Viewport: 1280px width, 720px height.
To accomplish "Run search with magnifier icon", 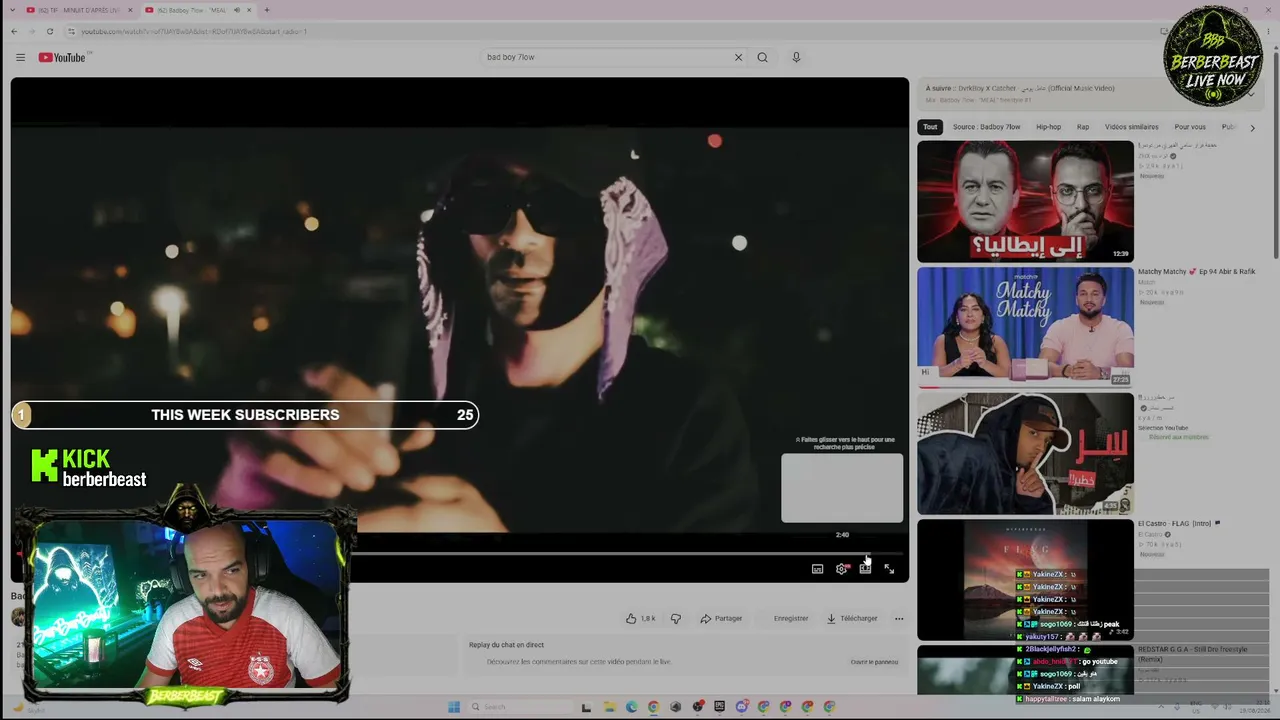I will (762, 57).
